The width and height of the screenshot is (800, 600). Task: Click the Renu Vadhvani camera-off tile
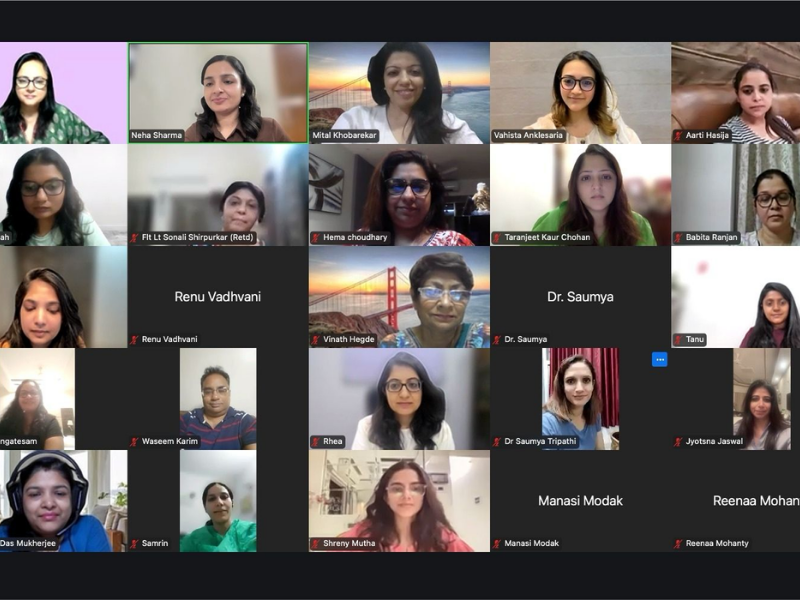tap(218, 296)
